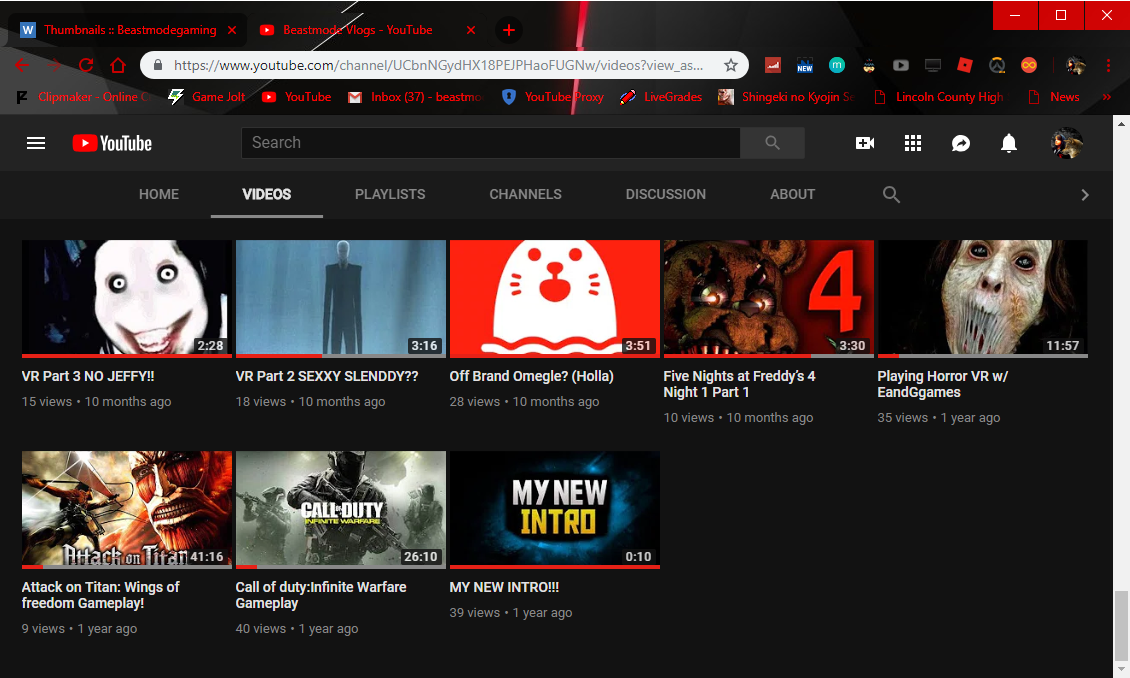This screenshot has height=678, width=1130.
Task: Select the VIDEOS channel tab
Action: [267, 195]
